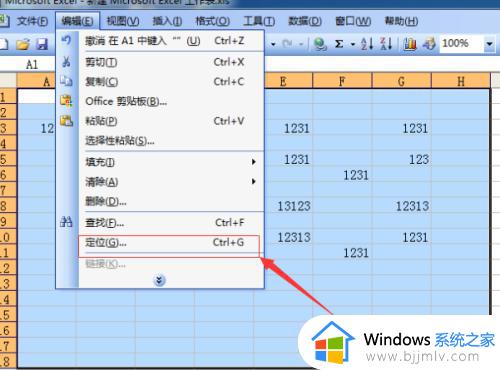Open the 帮助(H) menu

pyautogui.click(x=401, y=21)
